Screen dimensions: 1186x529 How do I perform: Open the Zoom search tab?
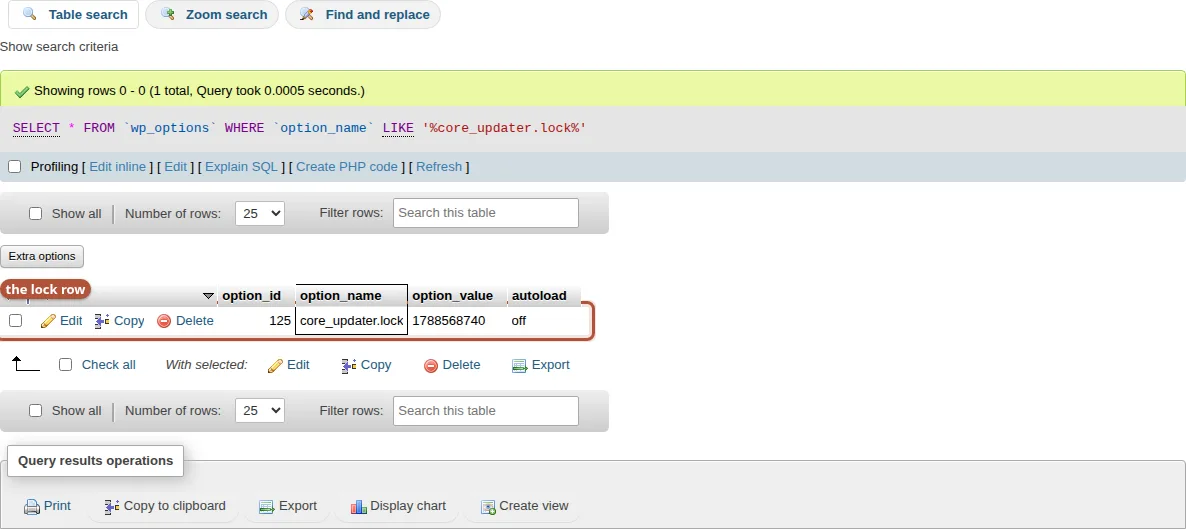[x=212, y=14]
